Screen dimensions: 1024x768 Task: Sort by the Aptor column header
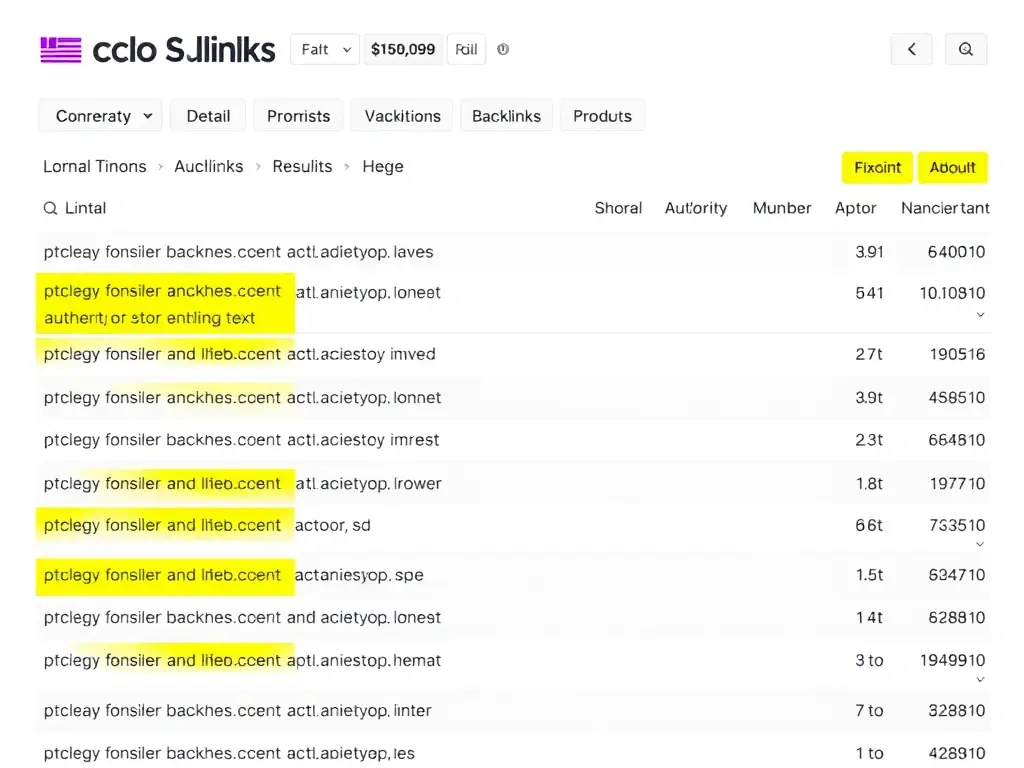(856, 208)
